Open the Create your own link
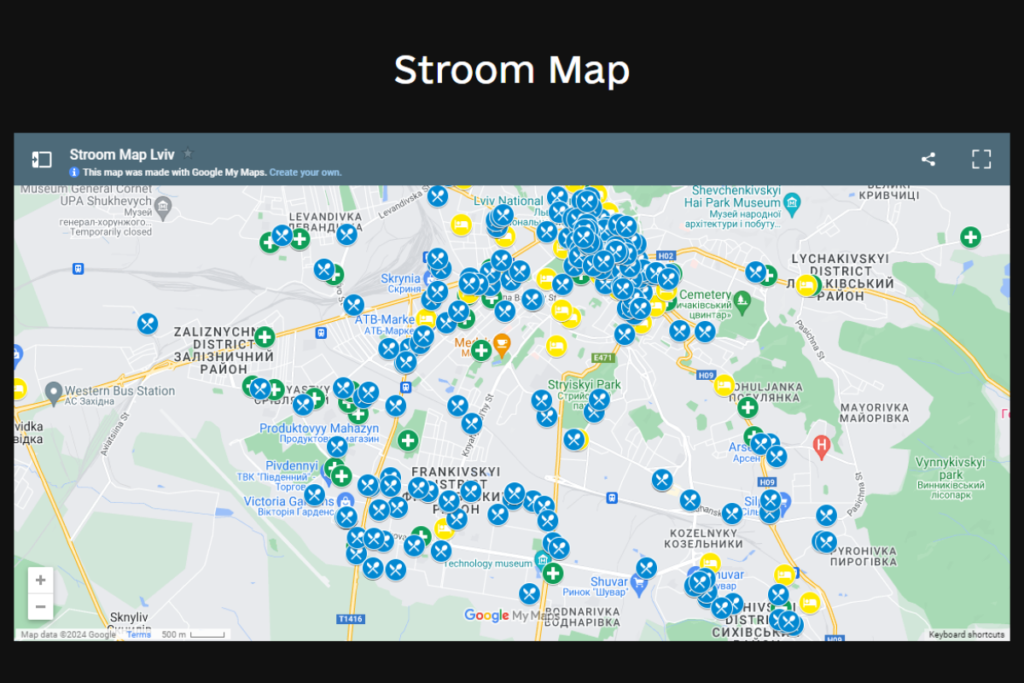 [x=305, y=172]
